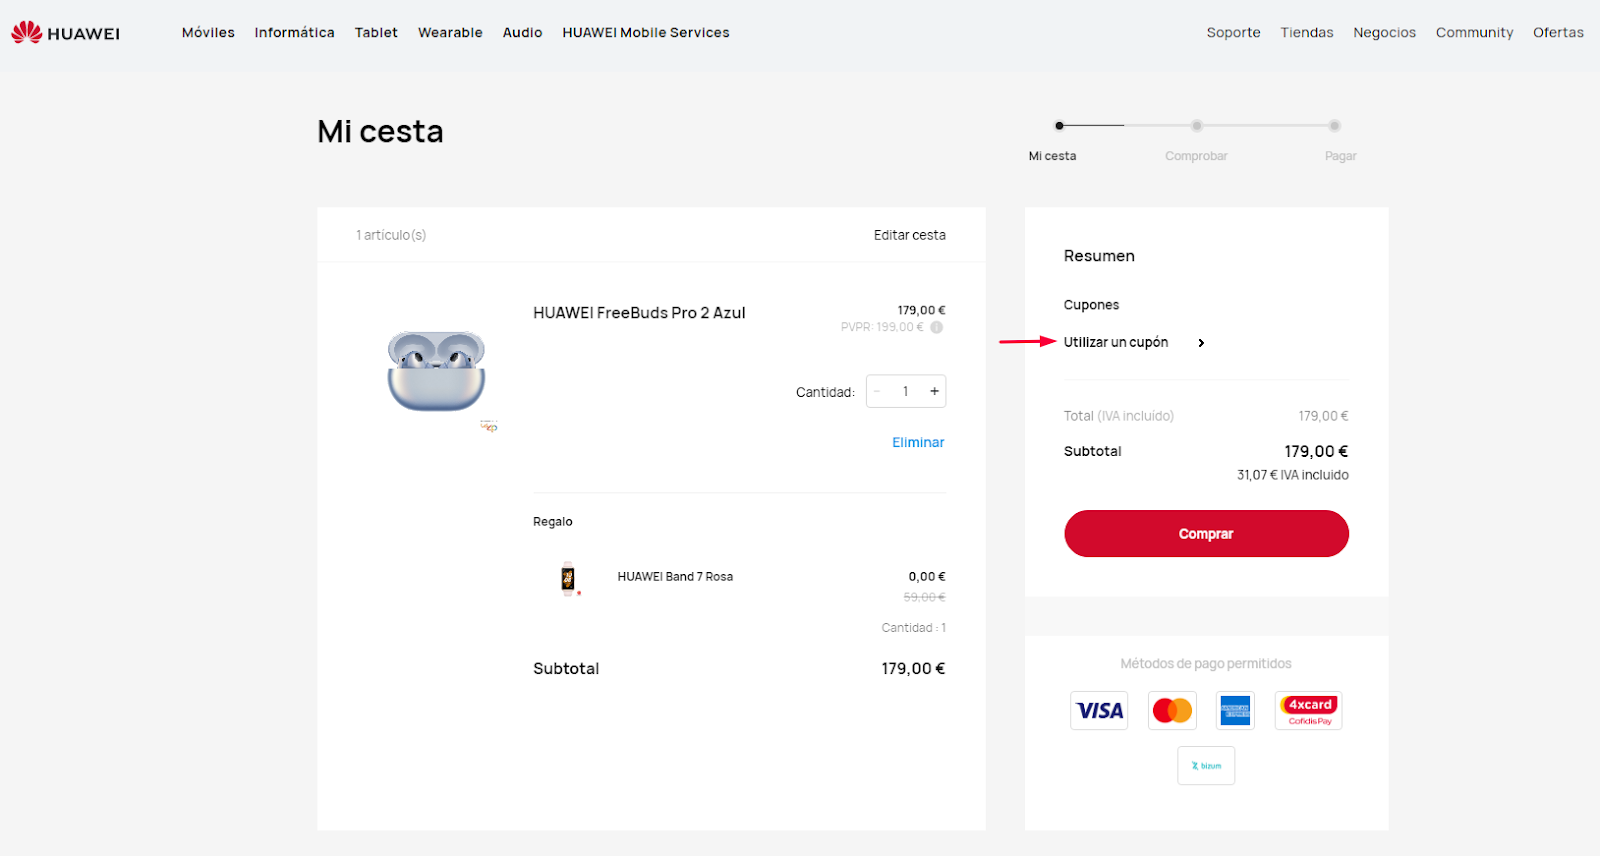Open FreeBuds Pro 2 product image
The height and width of the screenshot is (856, 1600).
coord(436,371)
